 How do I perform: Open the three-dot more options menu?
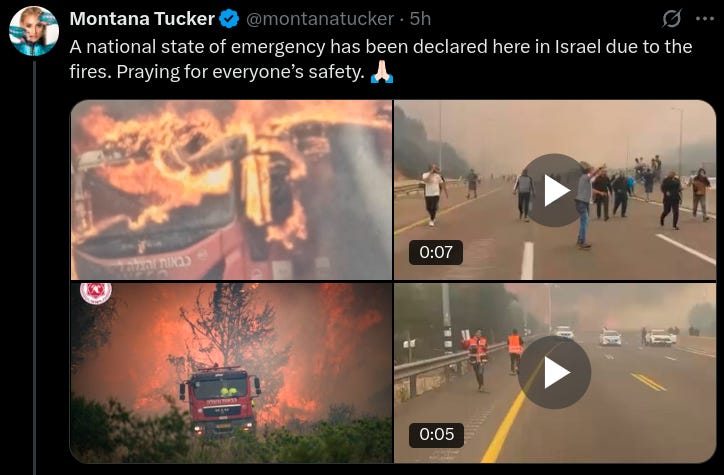click(x=705, y=18)
